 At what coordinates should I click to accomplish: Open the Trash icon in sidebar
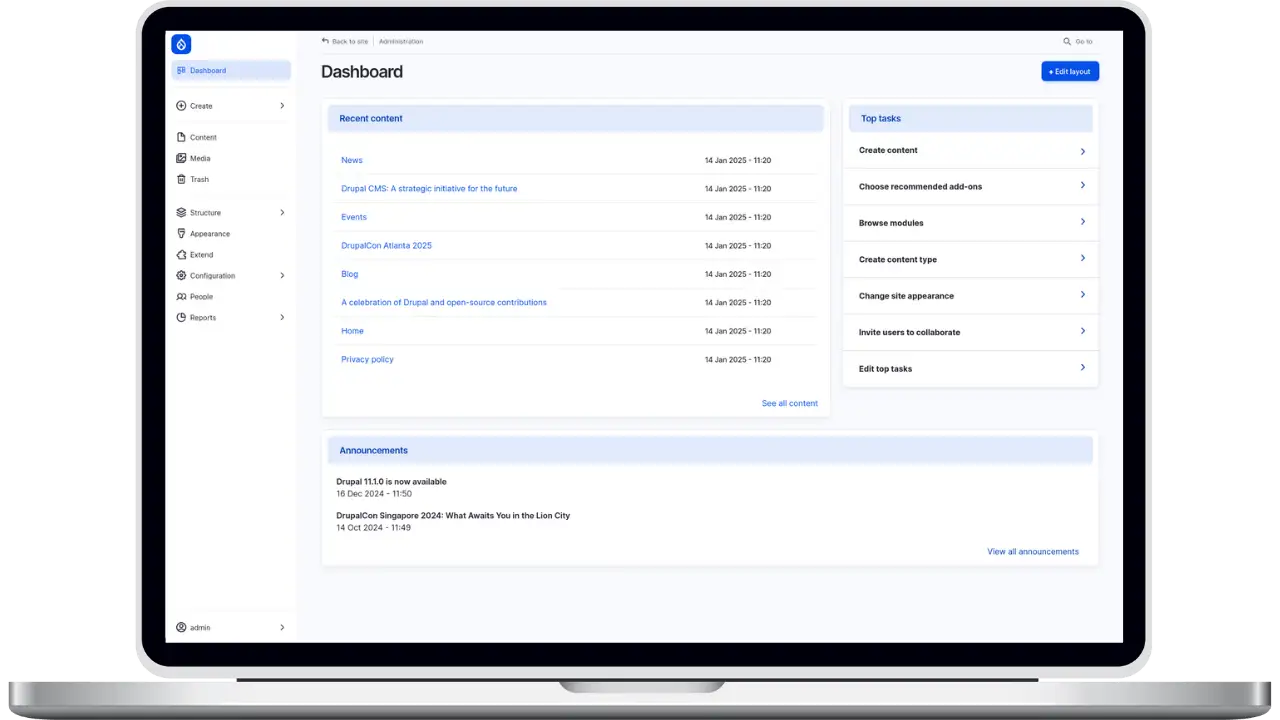click(181, 179)
